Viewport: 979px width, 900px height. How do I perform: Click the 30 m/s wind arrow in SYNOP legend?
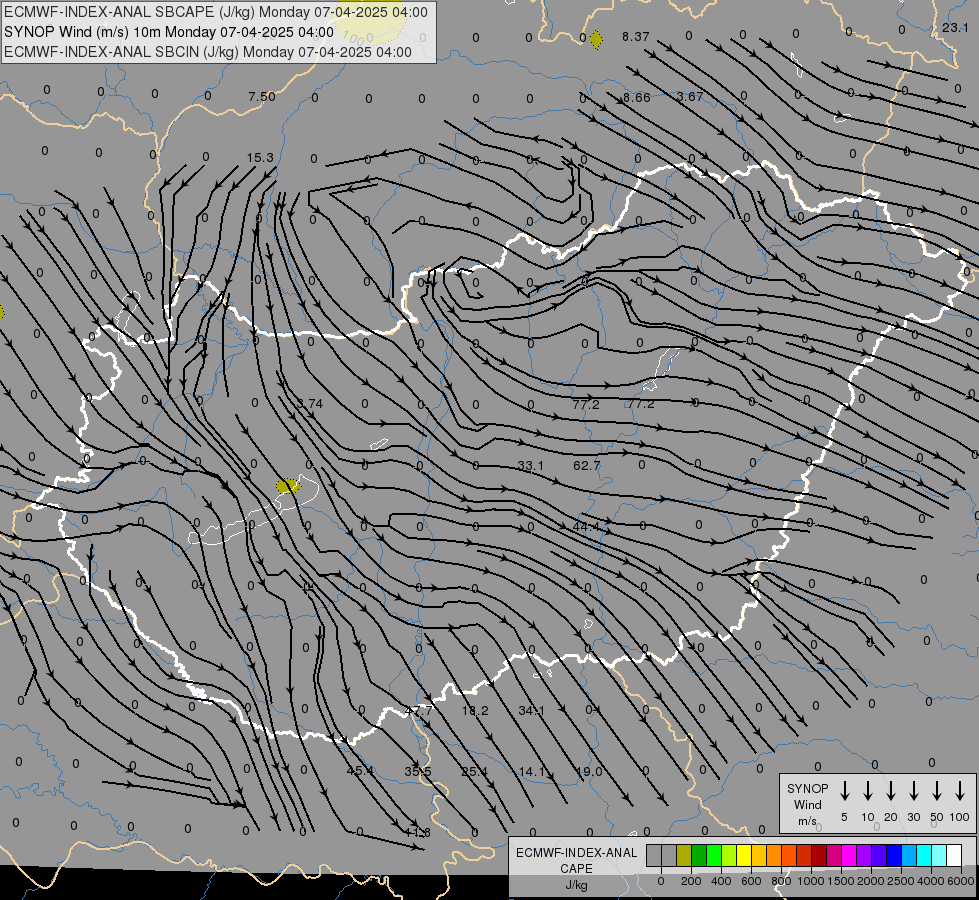913,790
